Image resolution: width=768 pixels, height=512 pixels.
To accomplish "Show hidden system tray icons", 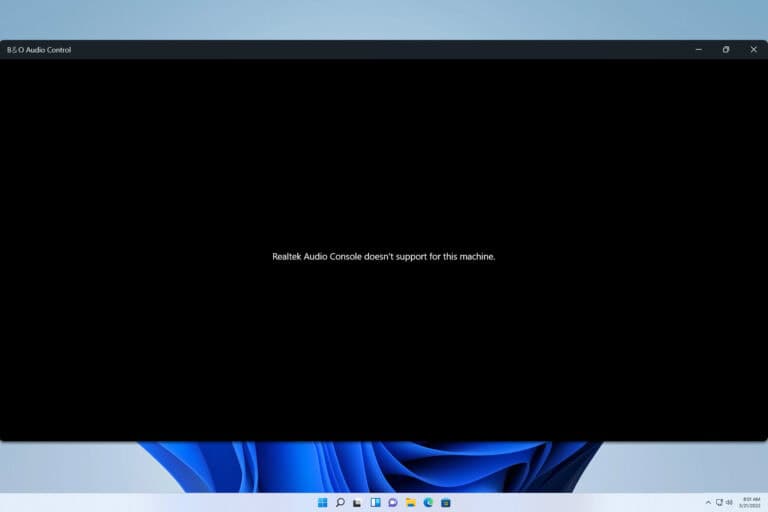I will click(708, 503).
